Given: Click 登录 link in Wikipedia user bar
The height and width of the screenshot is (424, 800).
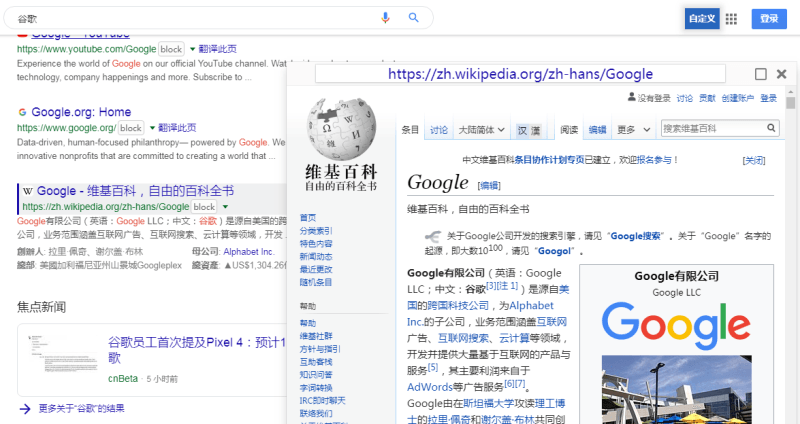Looking at the screenshot, I should click(x=768, y=98).
